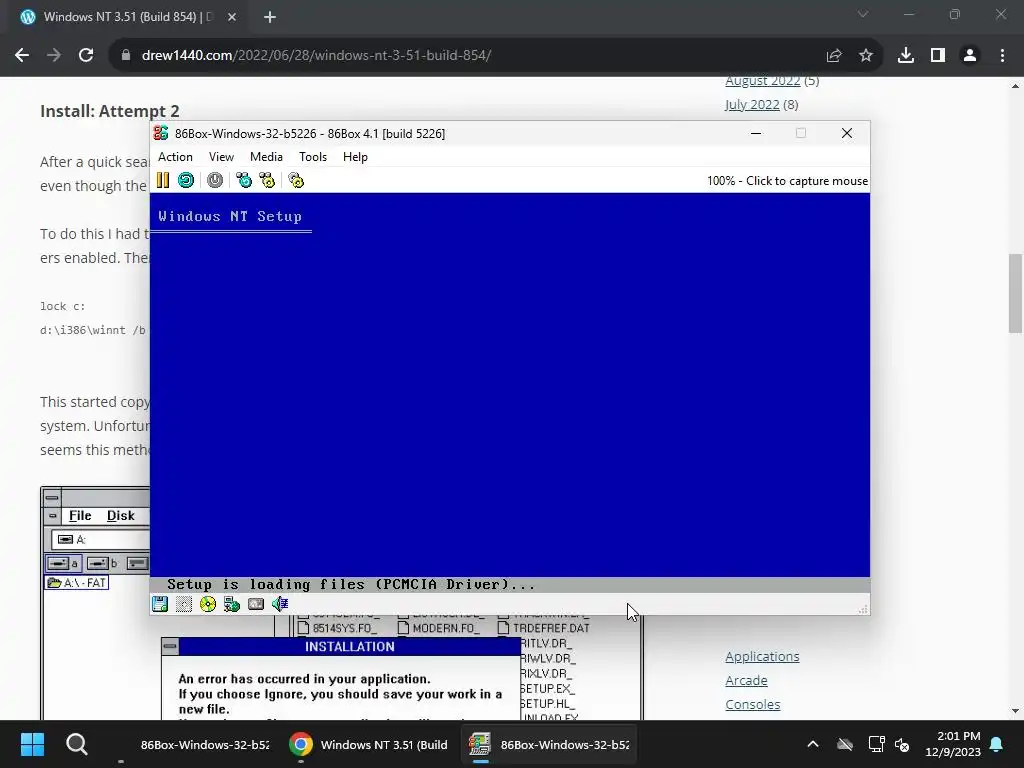Click 'Windows NT Setup' emulator header text
Screen dimensions: 1024x768
click(x=230, y=216)
